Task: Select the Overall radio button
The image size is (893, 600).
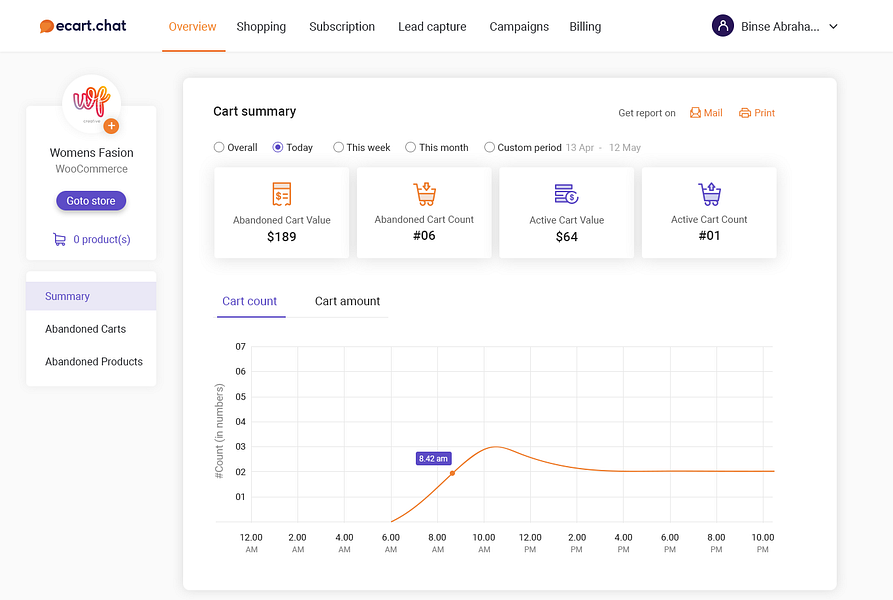Action: point(219,147)
